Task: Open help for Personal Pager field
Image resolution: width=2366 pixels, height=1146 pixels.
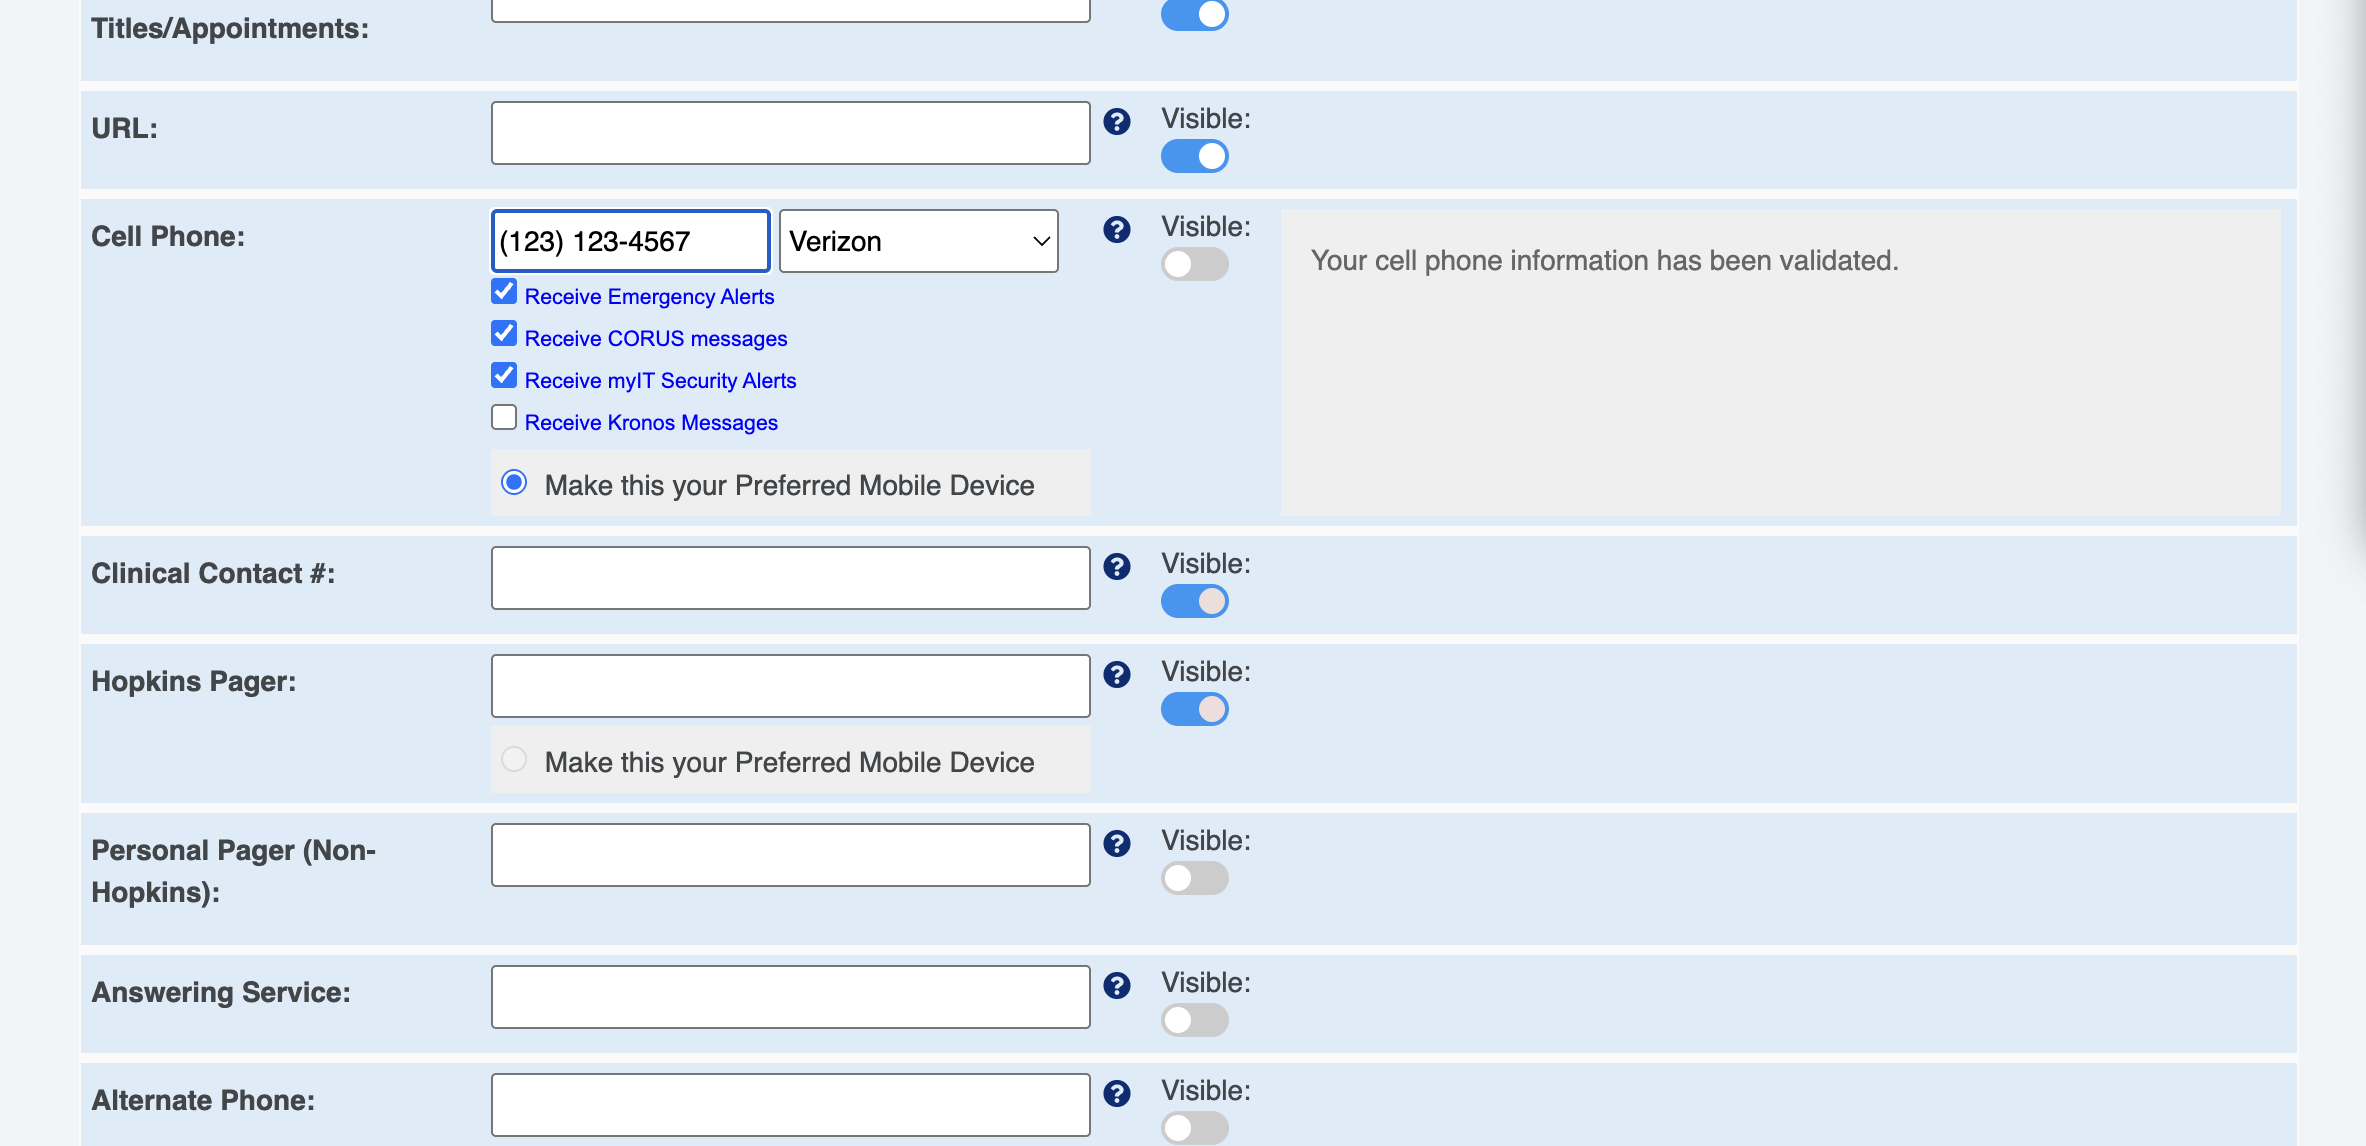Action: 1116,844
